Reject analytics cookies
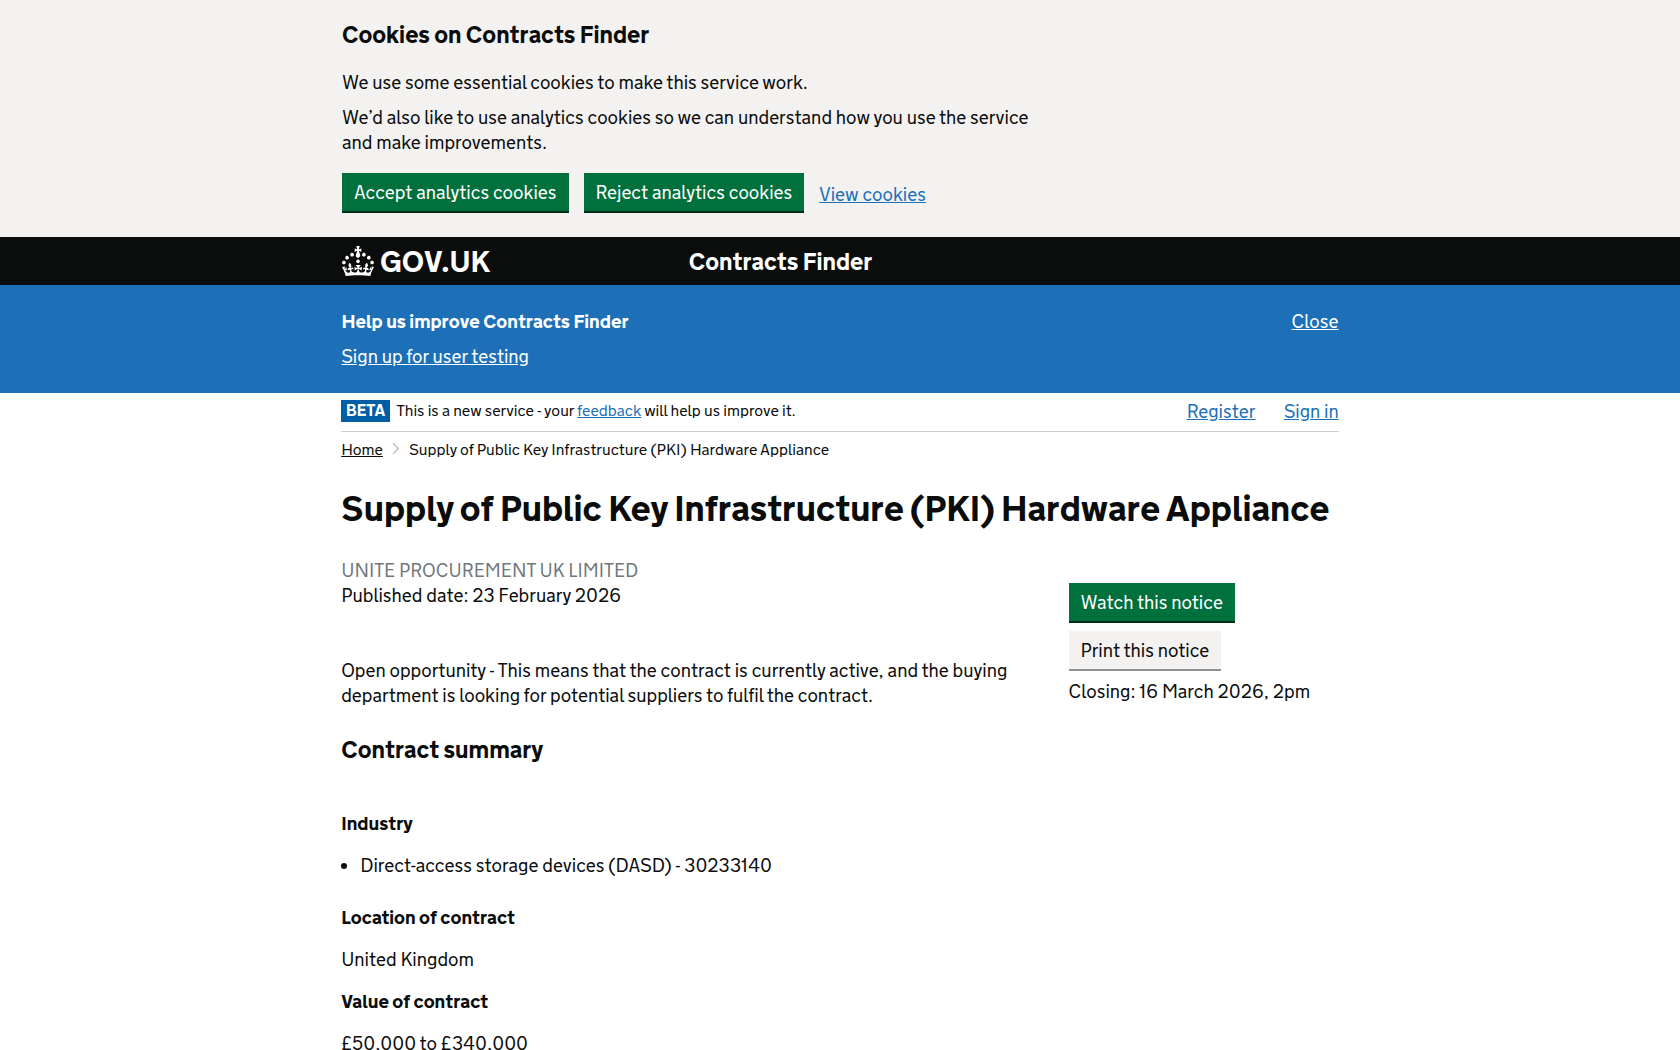Screen dimensions: 1680x1050 click(x=693, y=193)
